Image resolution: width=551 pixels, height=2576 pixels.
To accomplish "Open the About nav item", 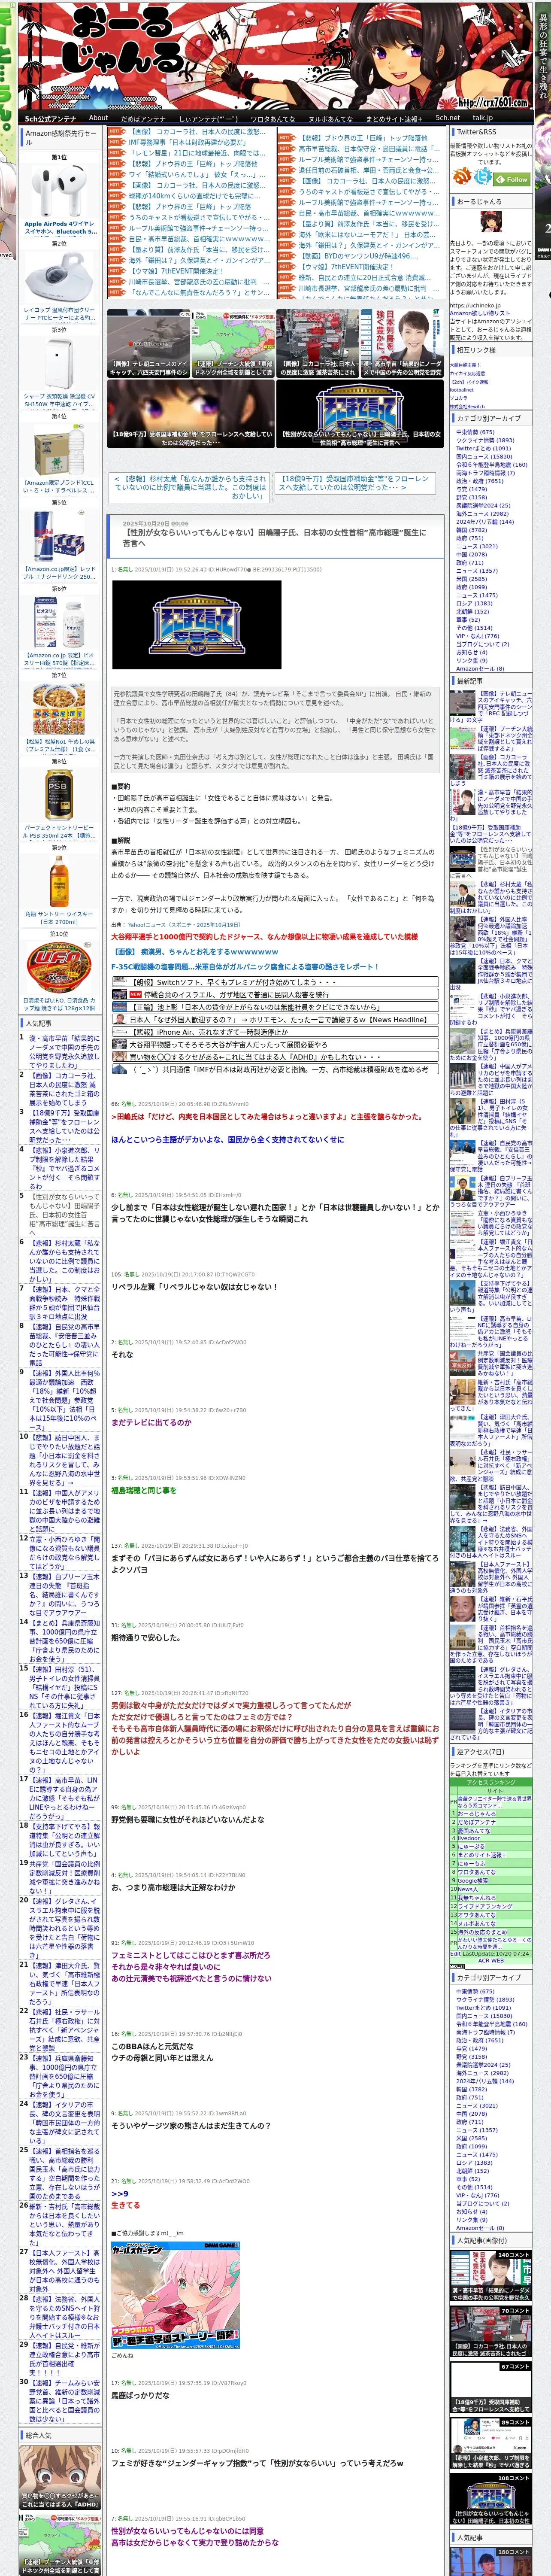I will click(x=98, y=118).
